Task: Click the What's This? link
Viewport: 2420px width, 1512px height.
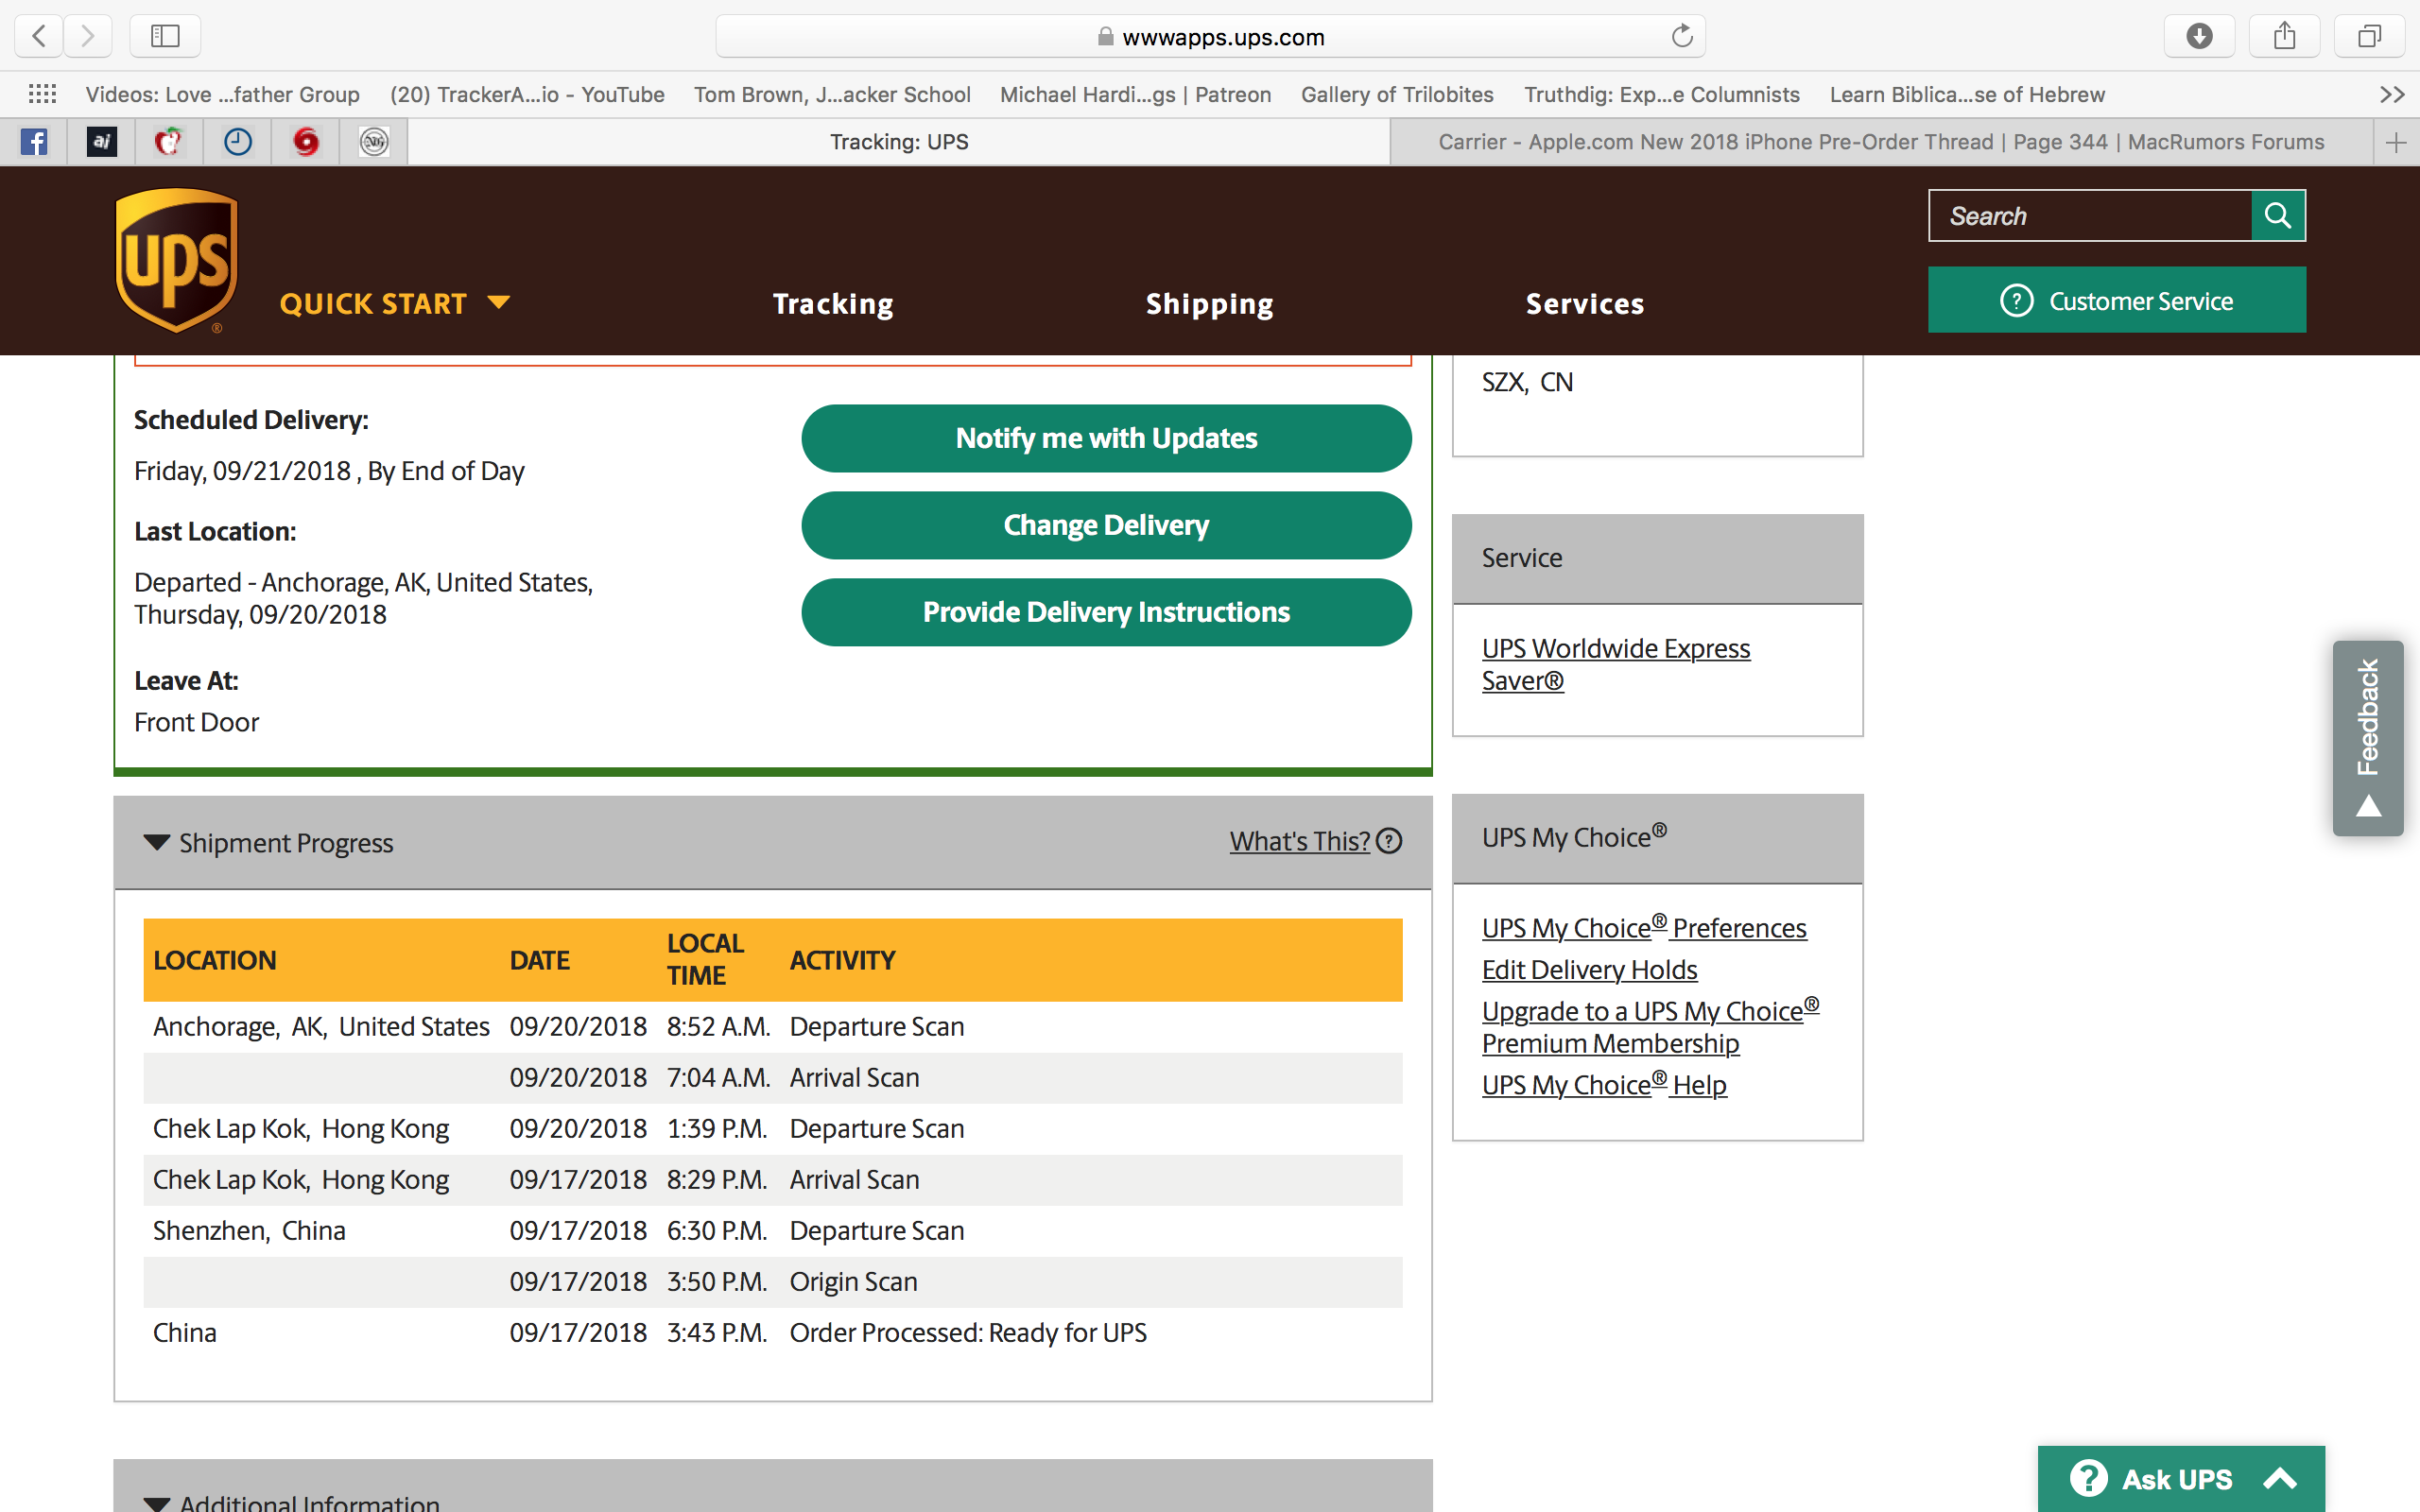Action: [x=1299, y=841]
